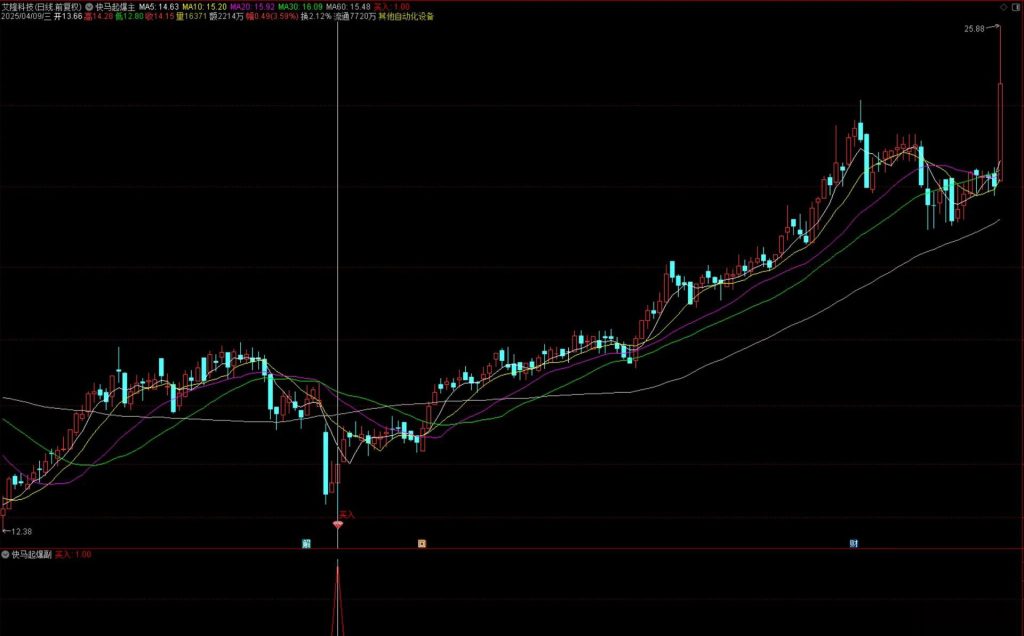Select the MA60 moving average label
1024x636 pixels.
(348, 6)
